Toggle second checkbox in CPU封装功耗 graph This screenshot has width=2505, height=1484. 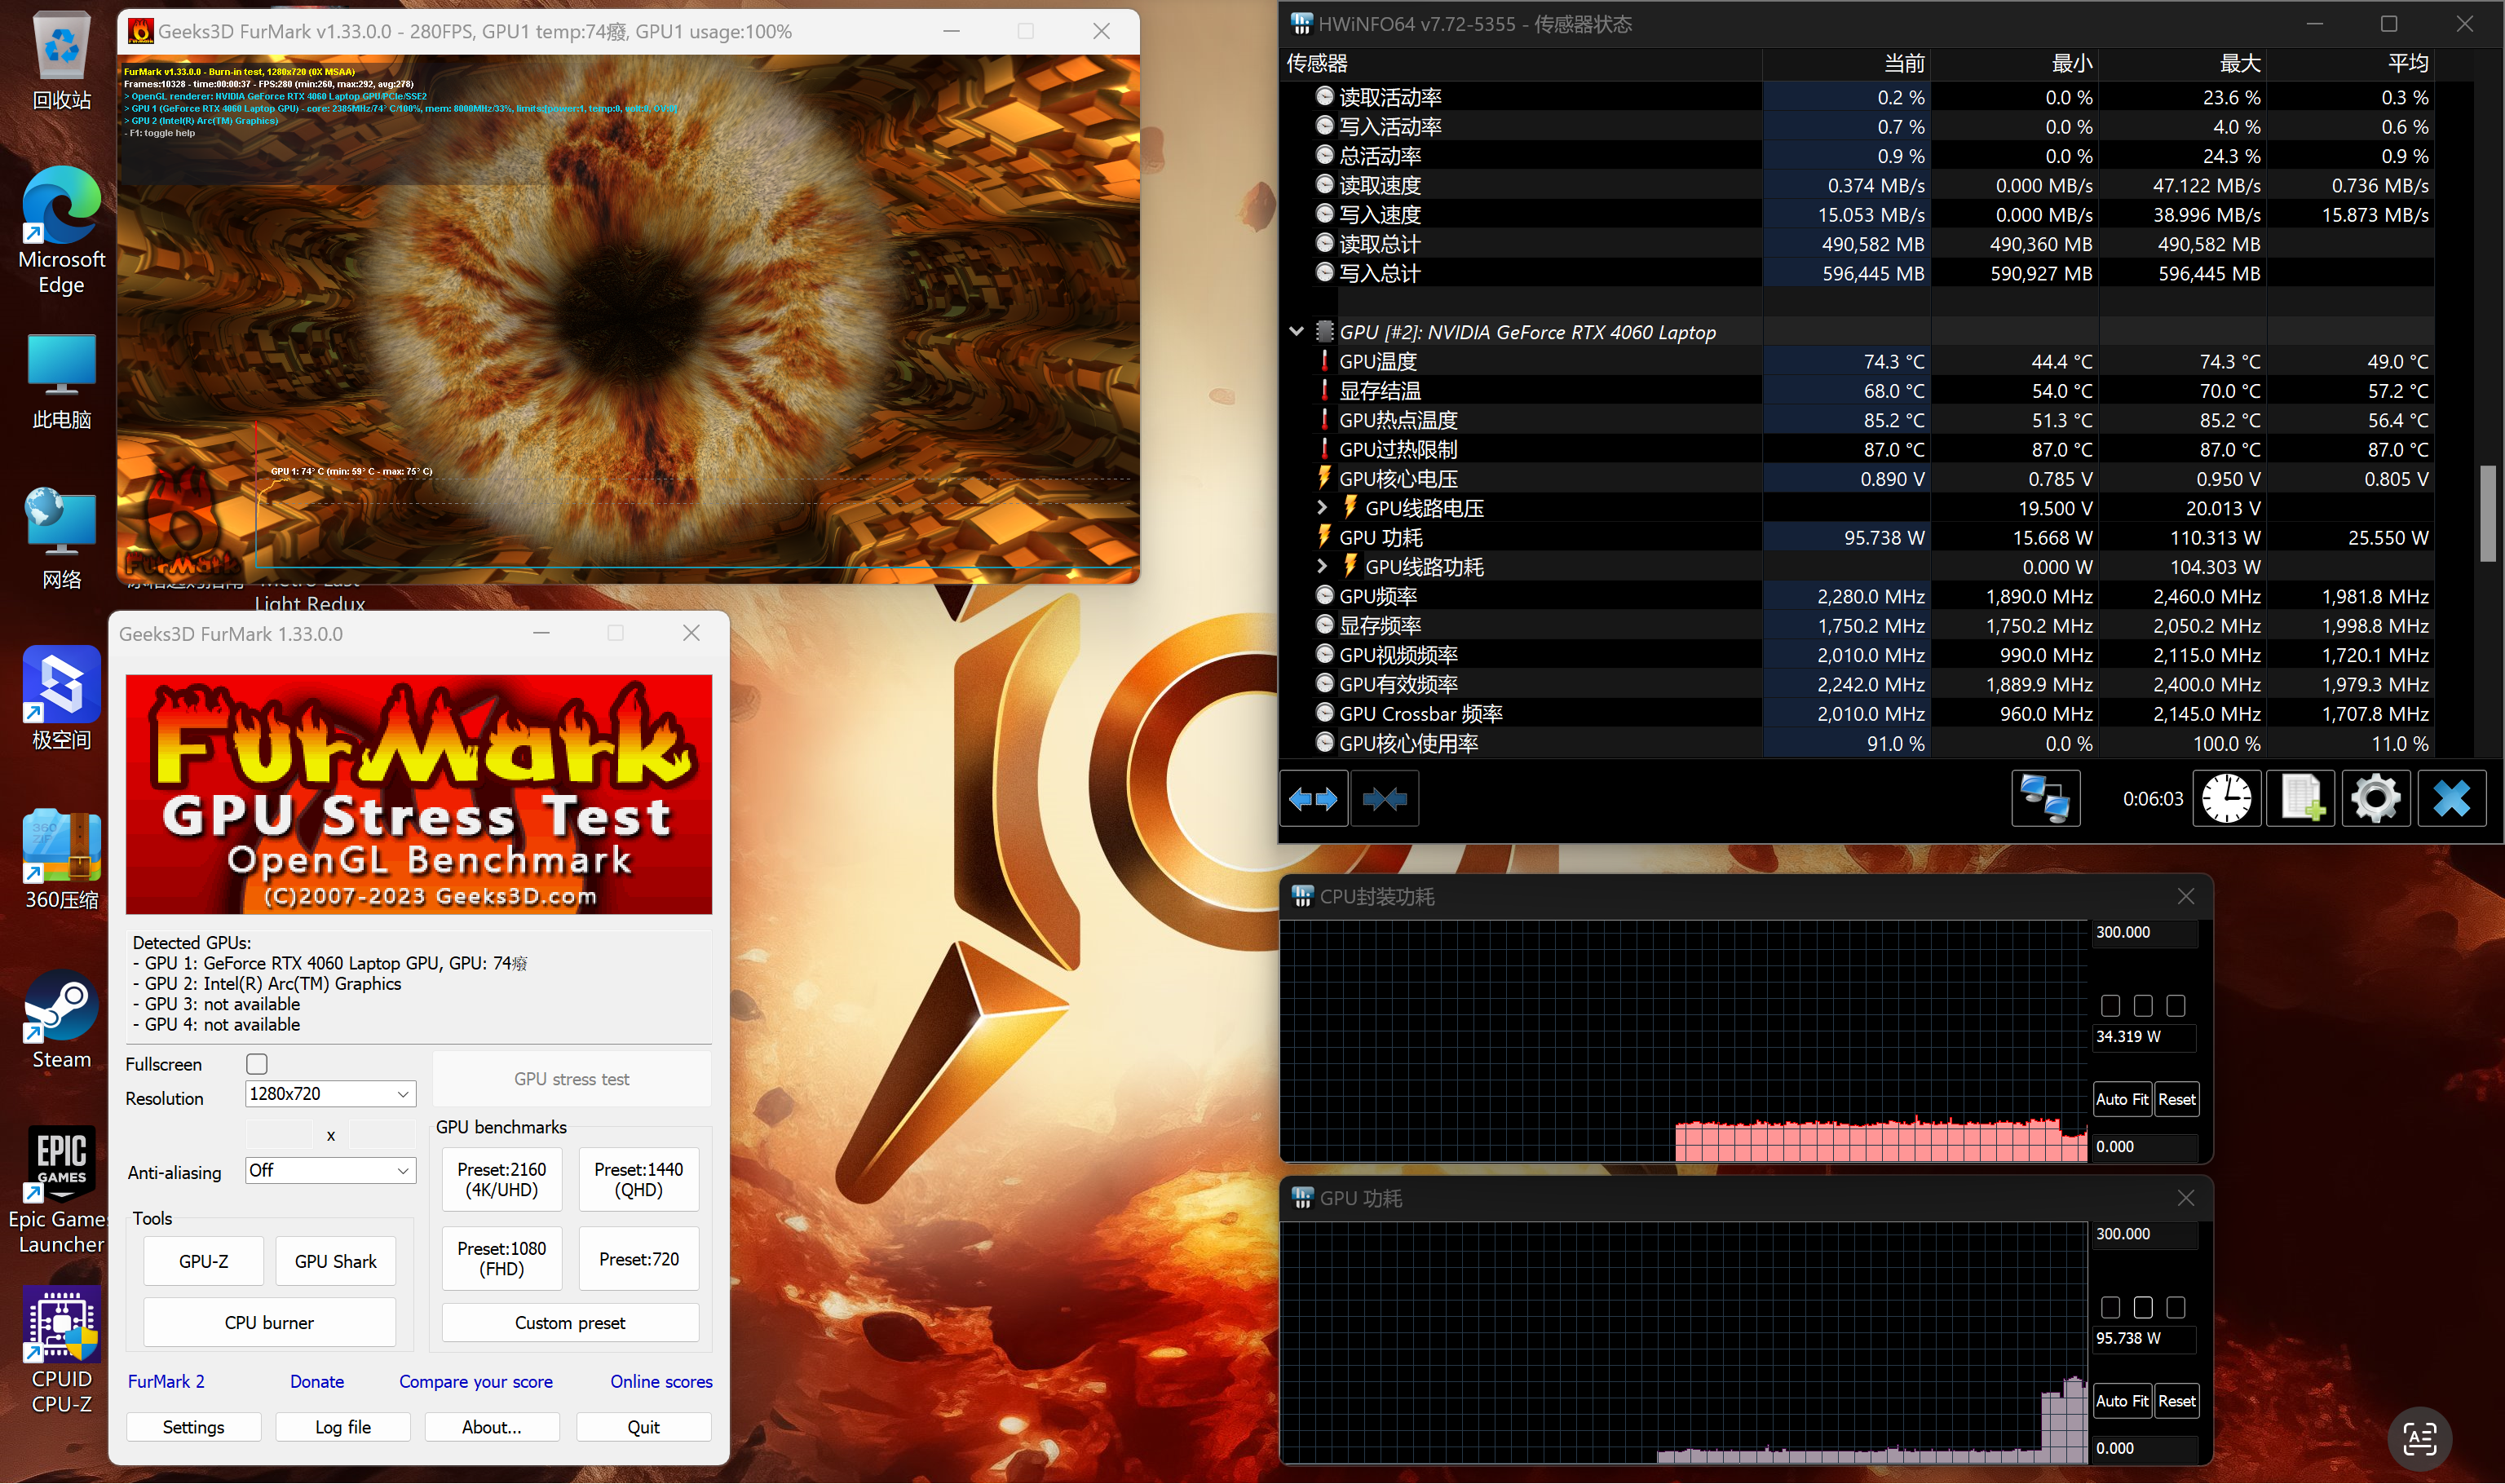(x=2143, y=1006)
